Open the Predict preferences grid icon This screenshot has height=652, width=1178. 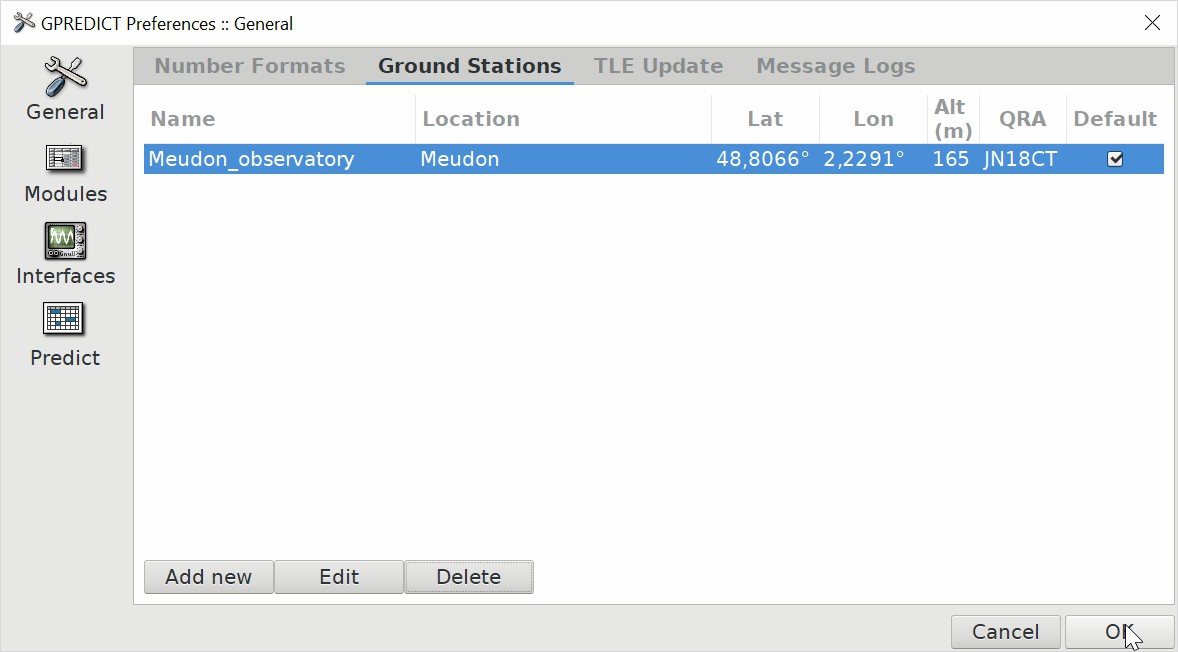[65, 319]
